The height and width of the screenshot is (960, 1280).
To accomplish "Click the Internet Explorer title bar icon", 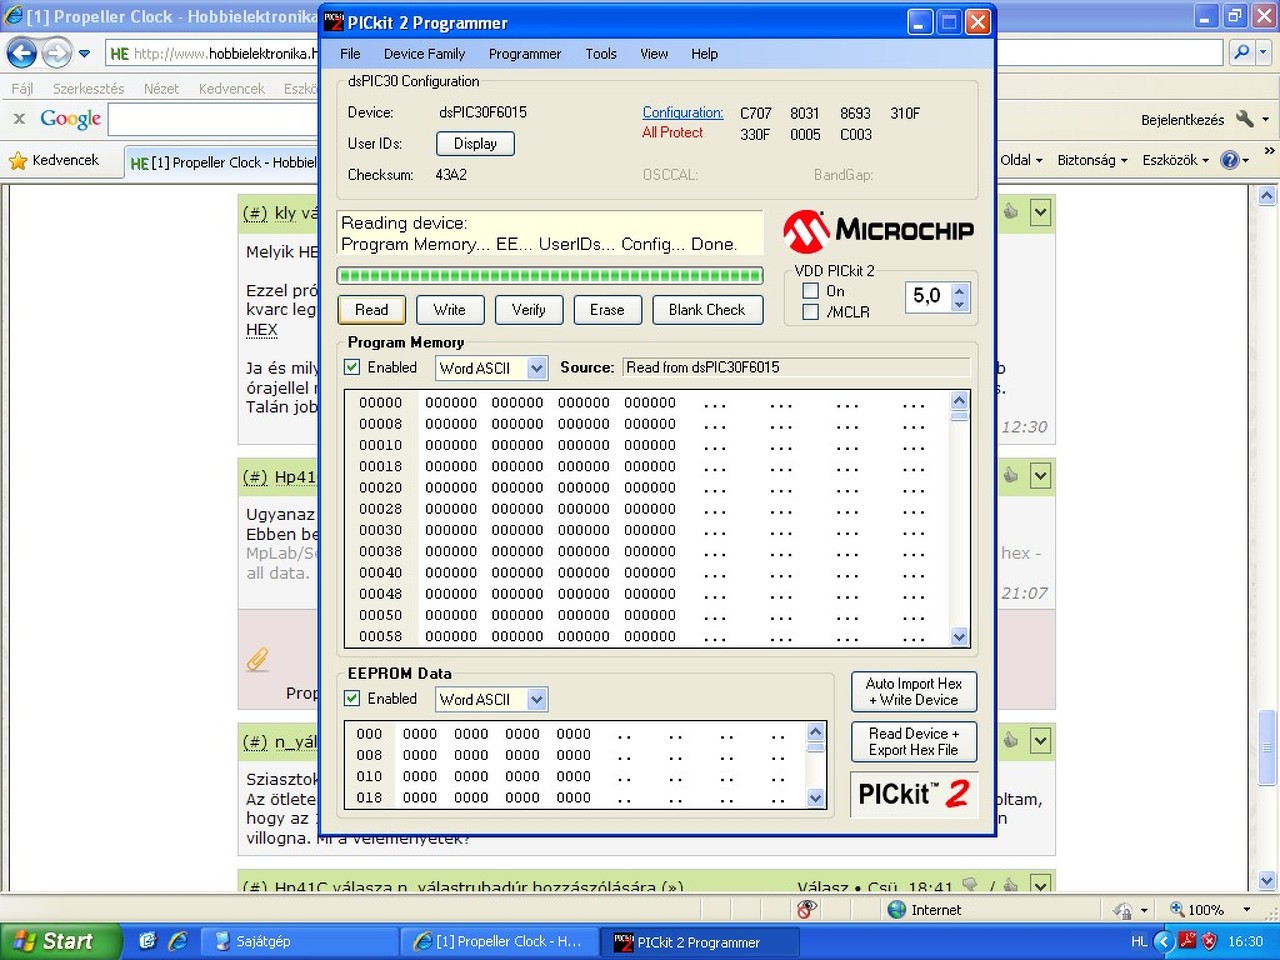I will [14, 16].
